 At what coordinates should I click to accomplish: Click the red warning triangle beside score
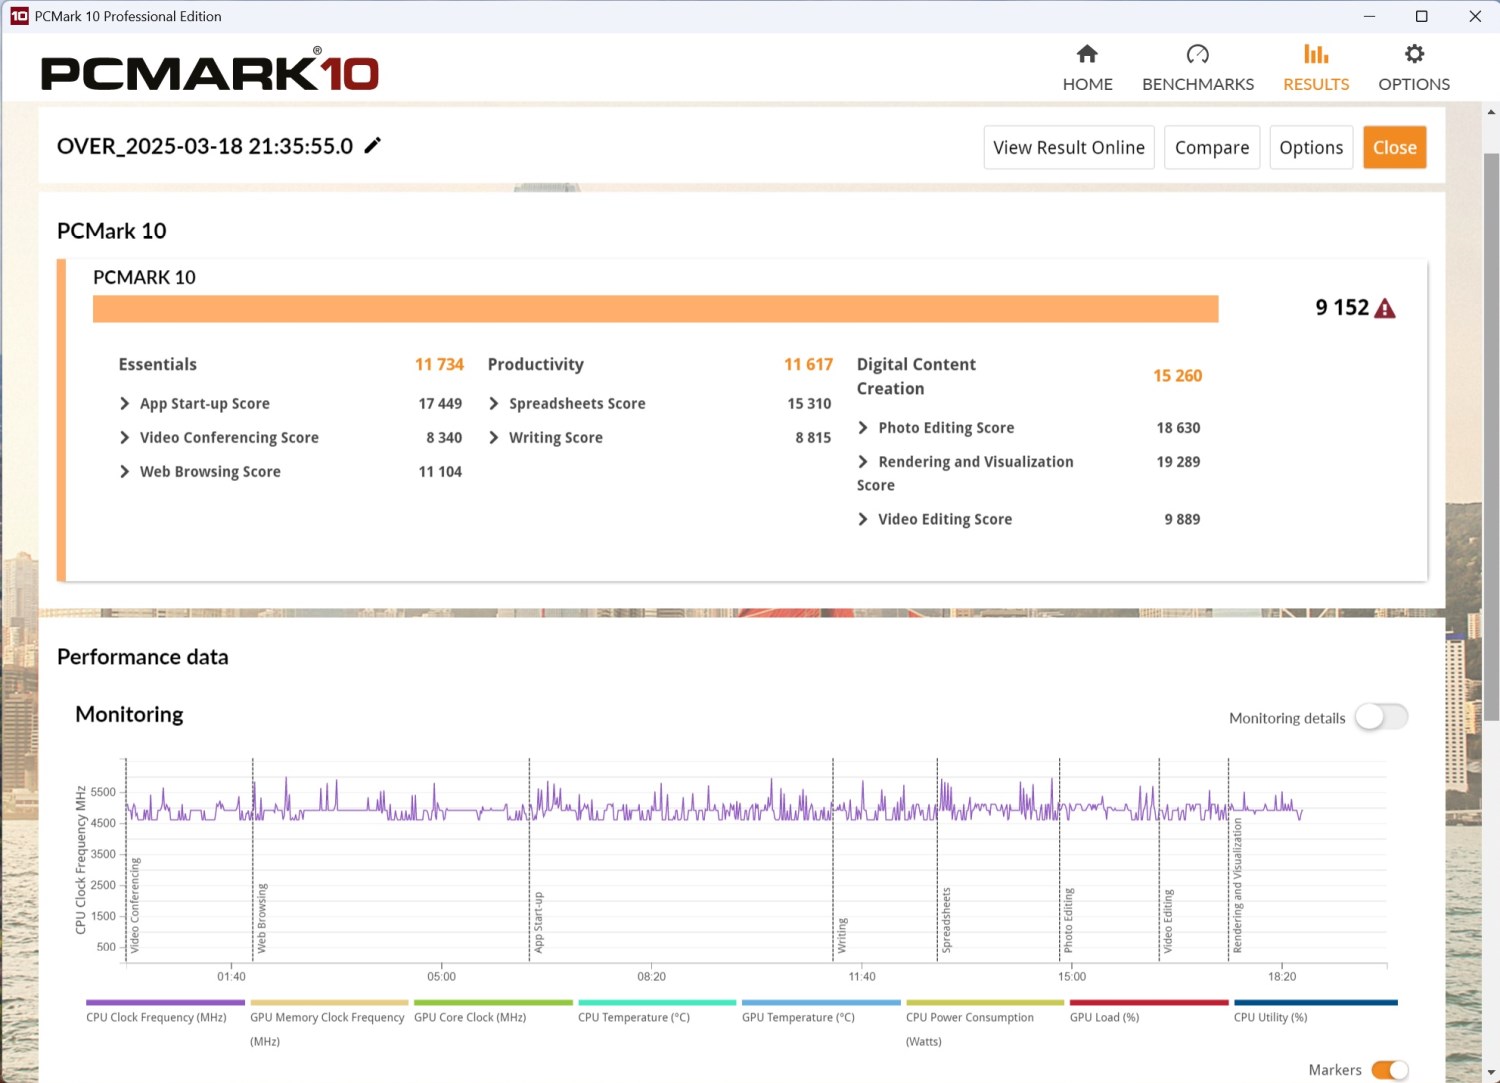(x=1385, y=309)
